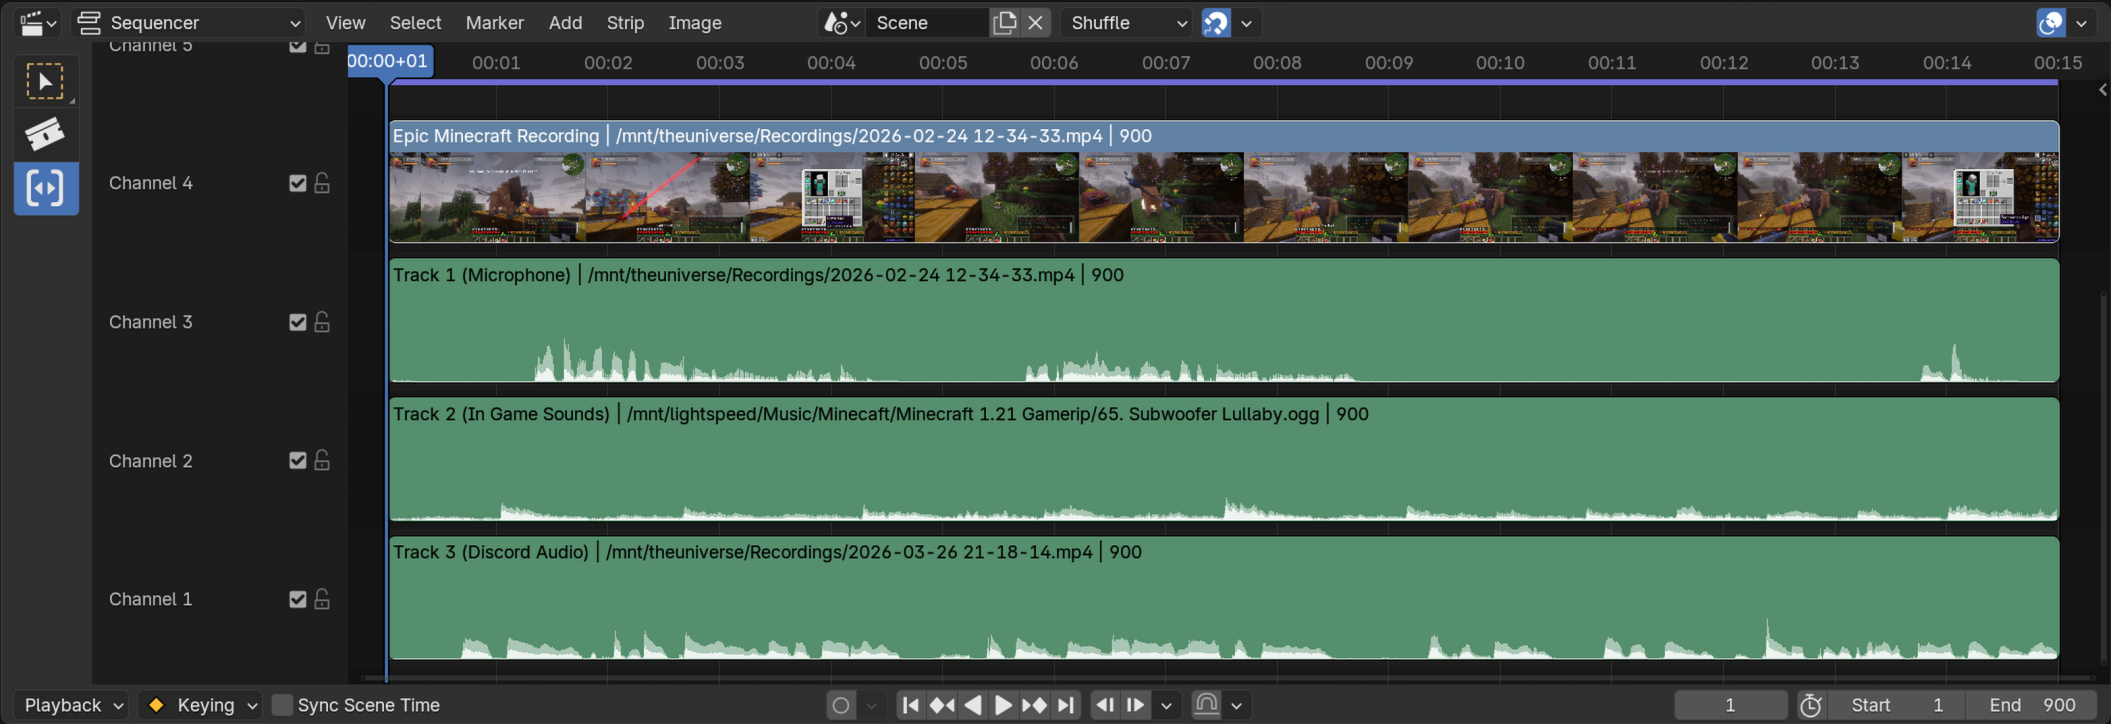Enable Sync Scene Time checkbox
Image resolution: width=2111 pixels, height=724 pixels.
click(283, 705)
